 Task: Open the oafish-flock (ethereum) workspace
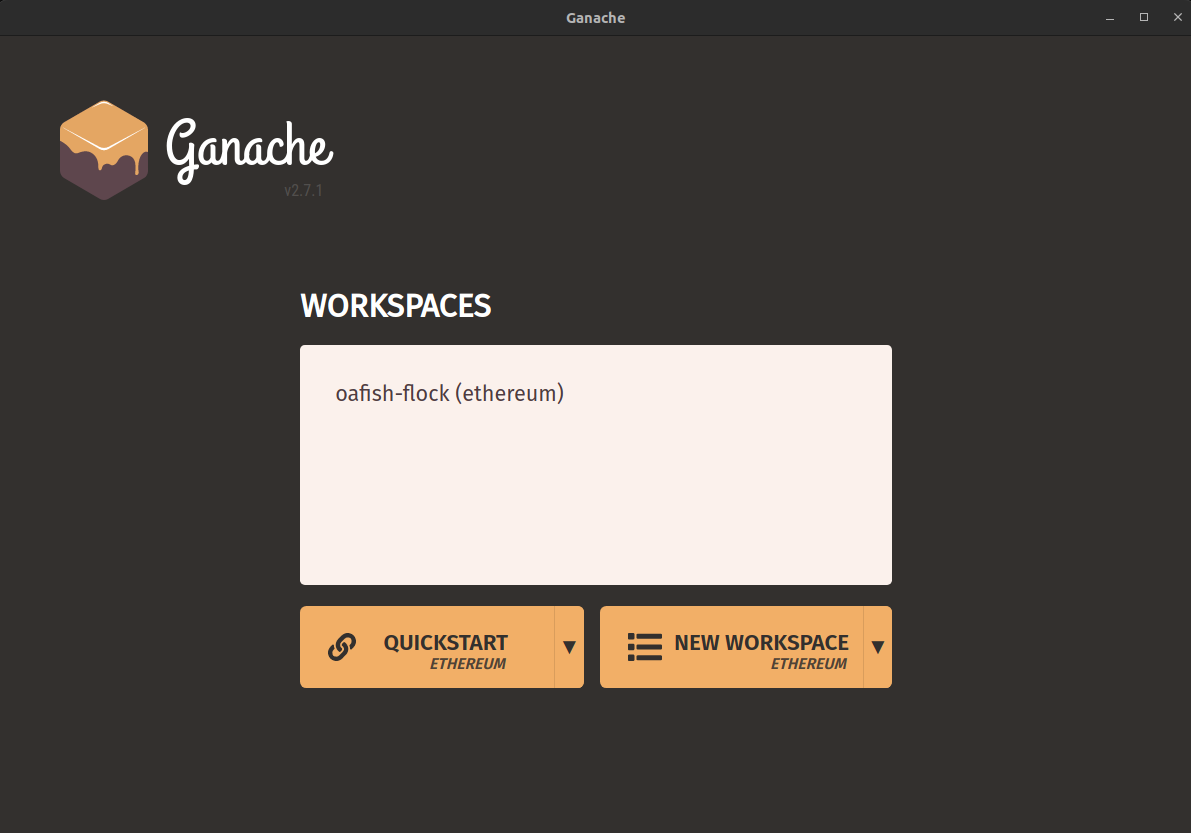click(x=450, y=393)
